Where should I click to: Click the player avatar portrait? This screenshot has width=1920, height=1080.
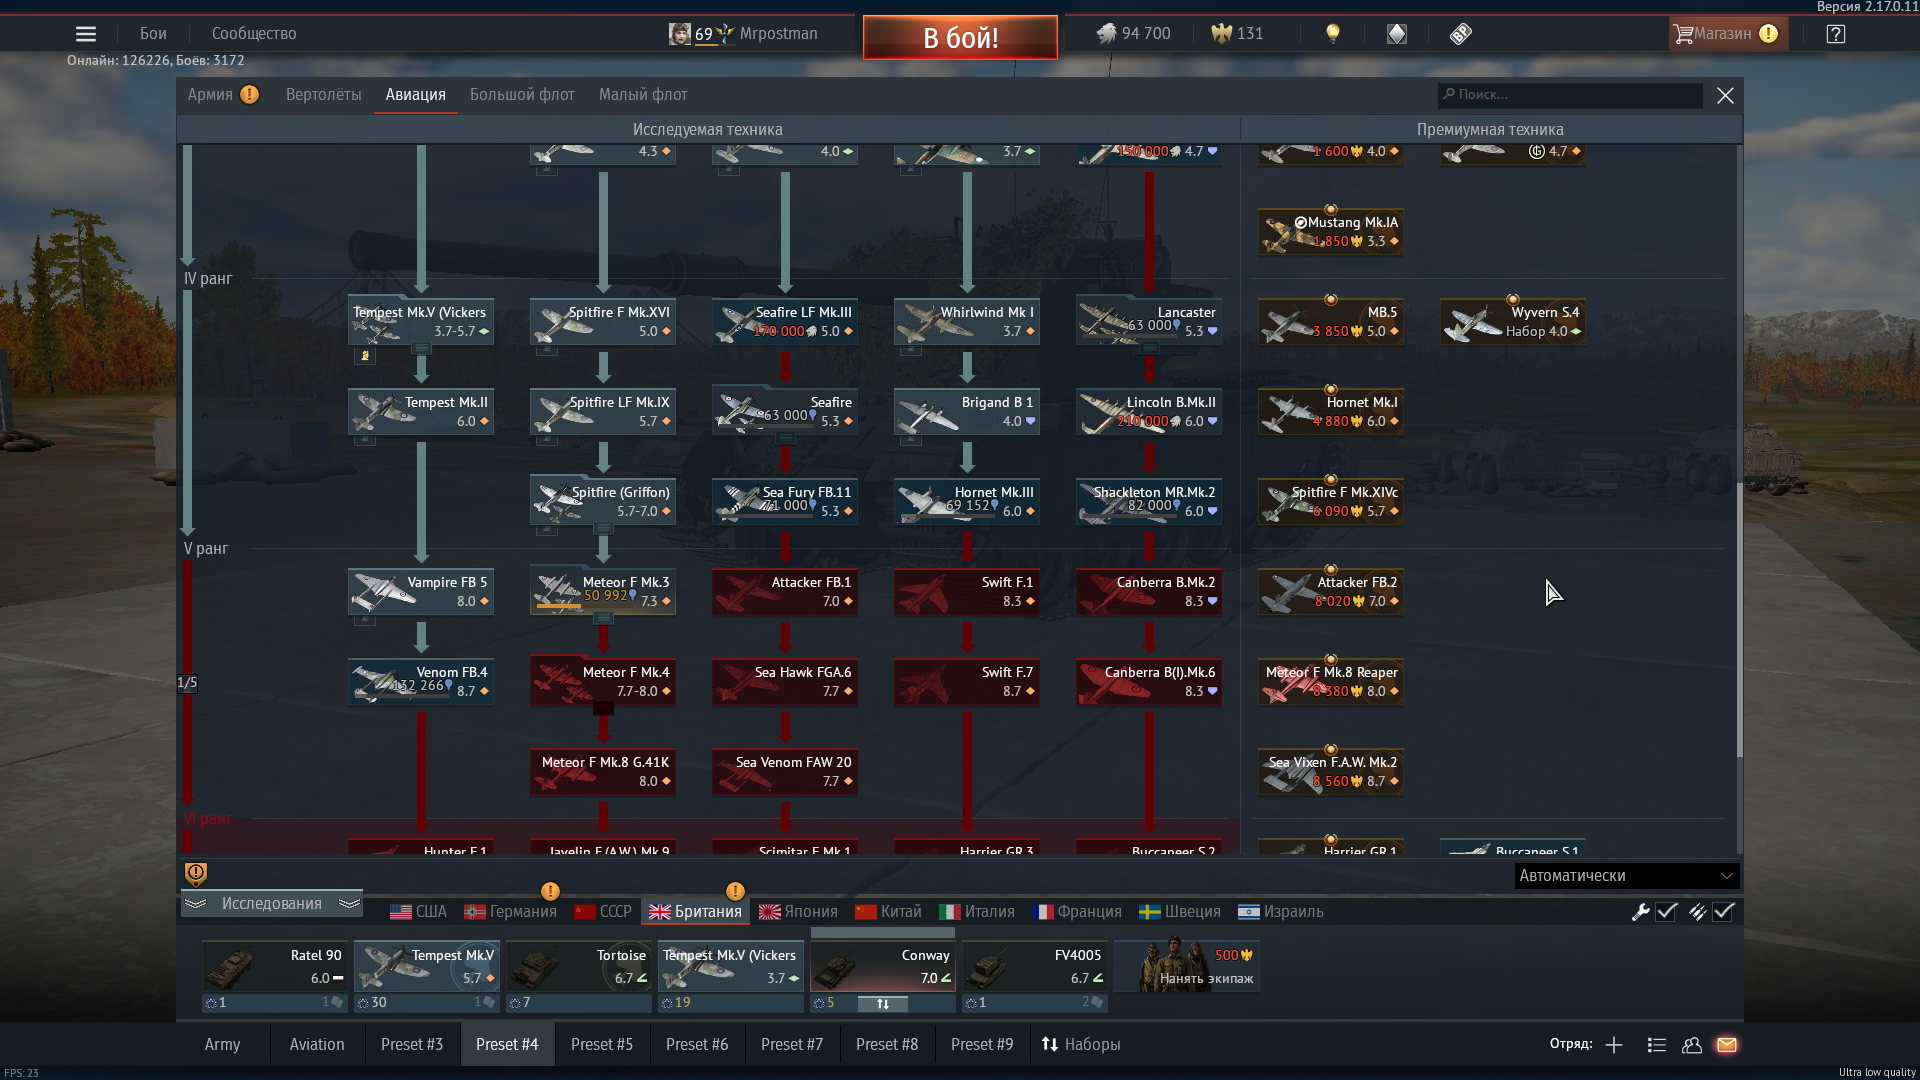click(x=680, y=34)
